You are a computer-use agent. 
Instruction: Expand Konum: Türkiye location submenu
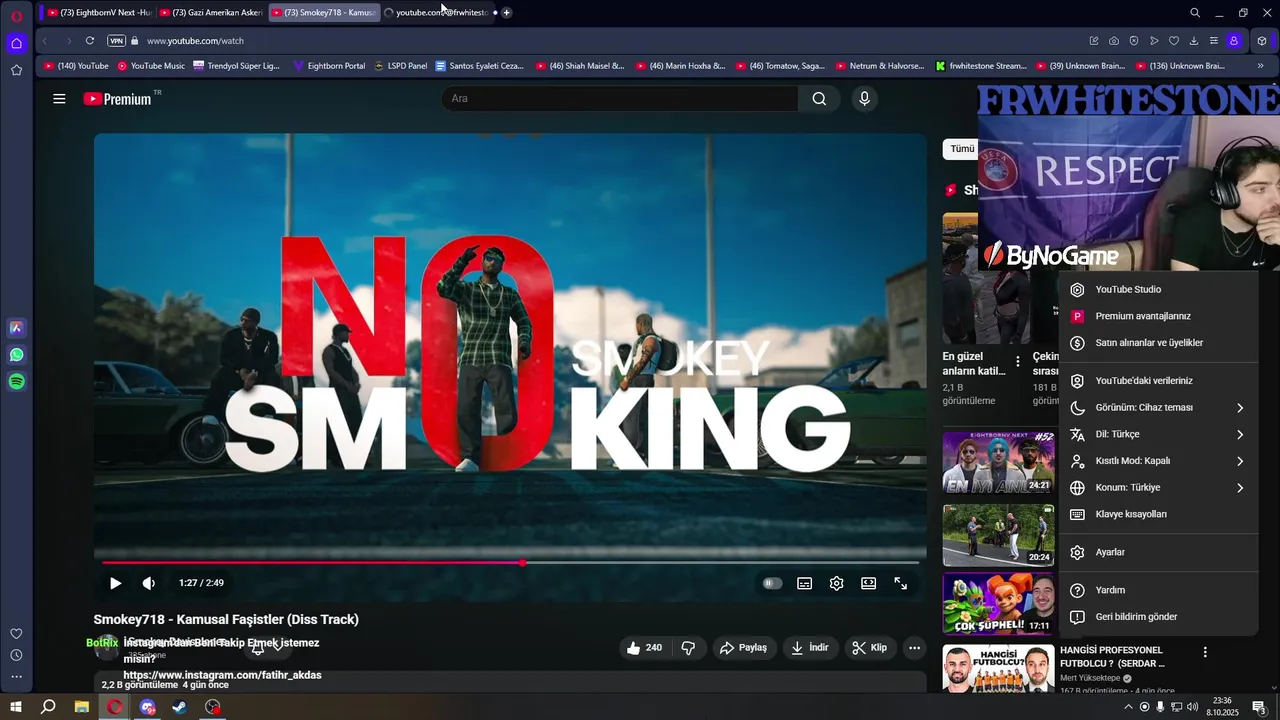tap(1158, 488)
